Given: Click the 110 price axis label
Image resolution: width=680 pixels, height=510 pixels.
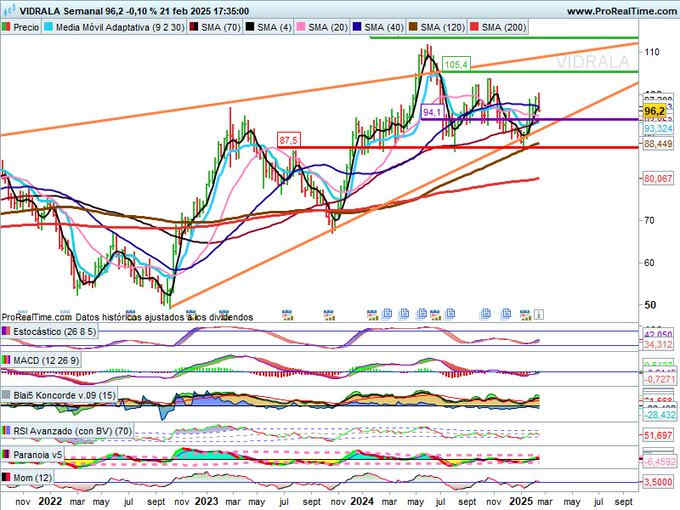Looking at the screenshot, I should point(652,52).
